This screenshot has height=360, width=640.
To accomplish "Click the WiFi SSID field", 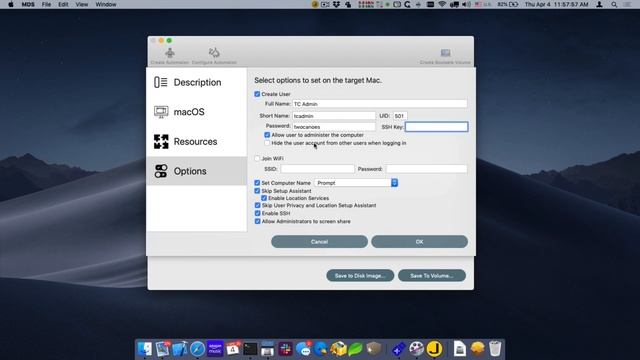I will (317, 169).
